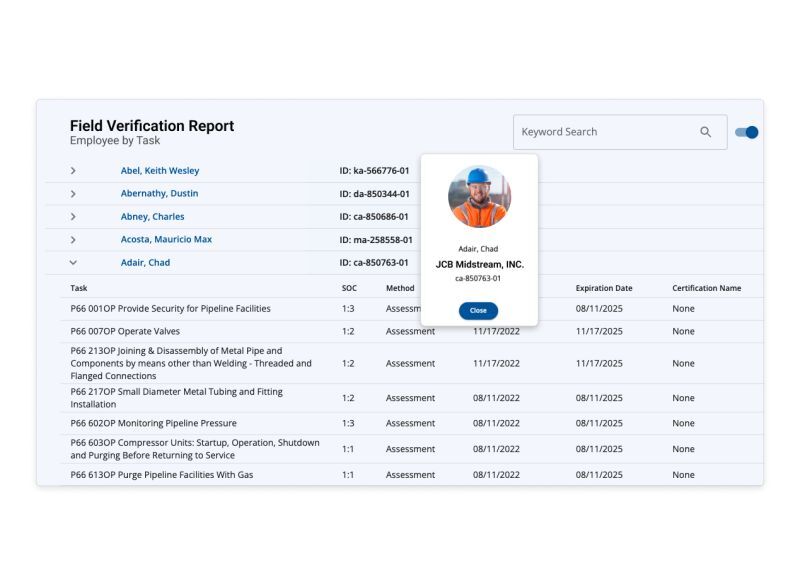
Task: Click Chad Adair's profile photo
Action: tap(479, 197)
